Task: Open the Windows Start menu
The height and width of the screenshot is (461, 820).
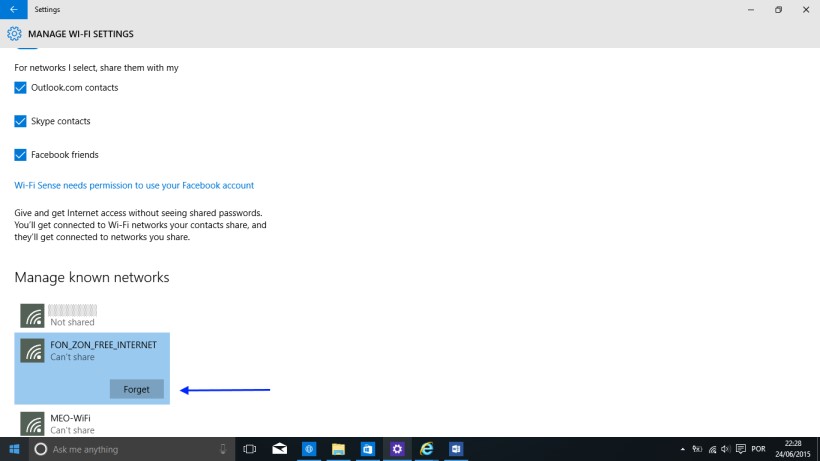Action: click(14, 449)
